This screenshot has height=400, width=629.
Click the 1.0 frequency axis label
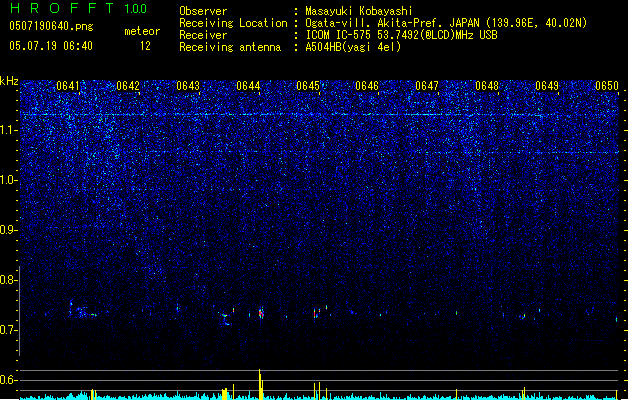coord(8,180)
